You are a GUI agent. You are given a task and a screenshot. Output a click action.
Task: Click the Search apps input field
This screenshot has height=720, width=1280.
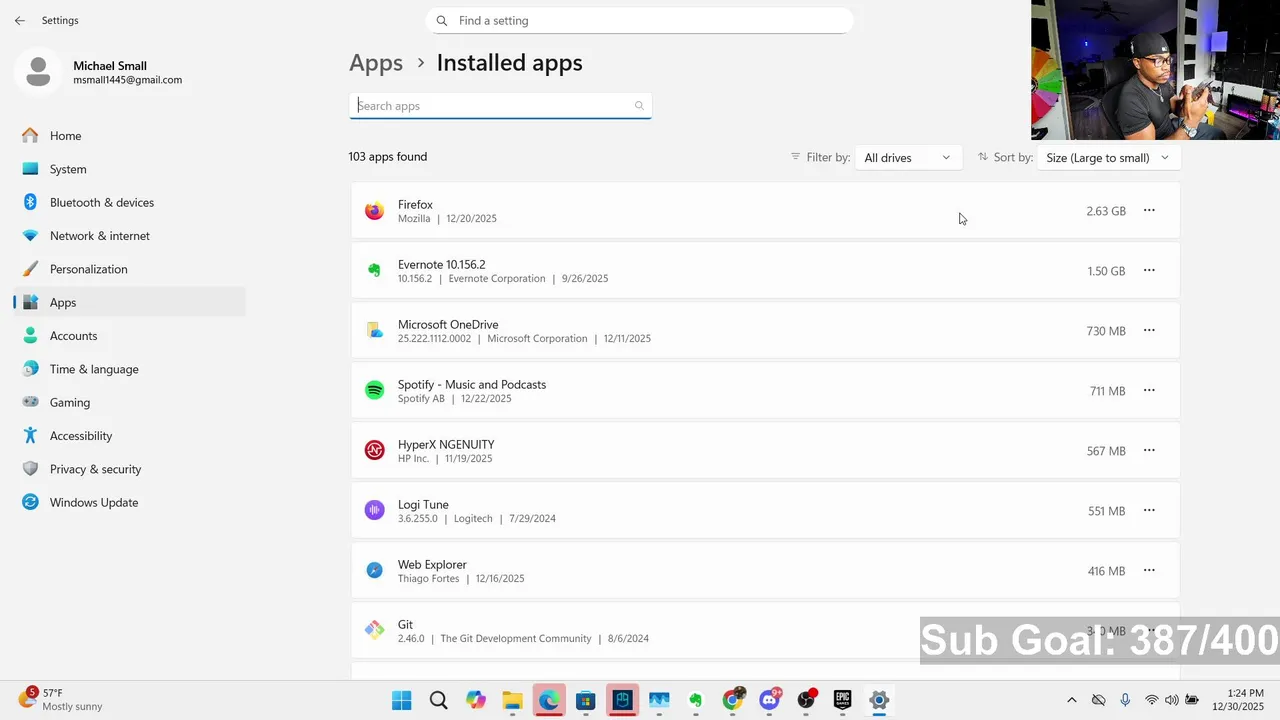tap(495, 106)
